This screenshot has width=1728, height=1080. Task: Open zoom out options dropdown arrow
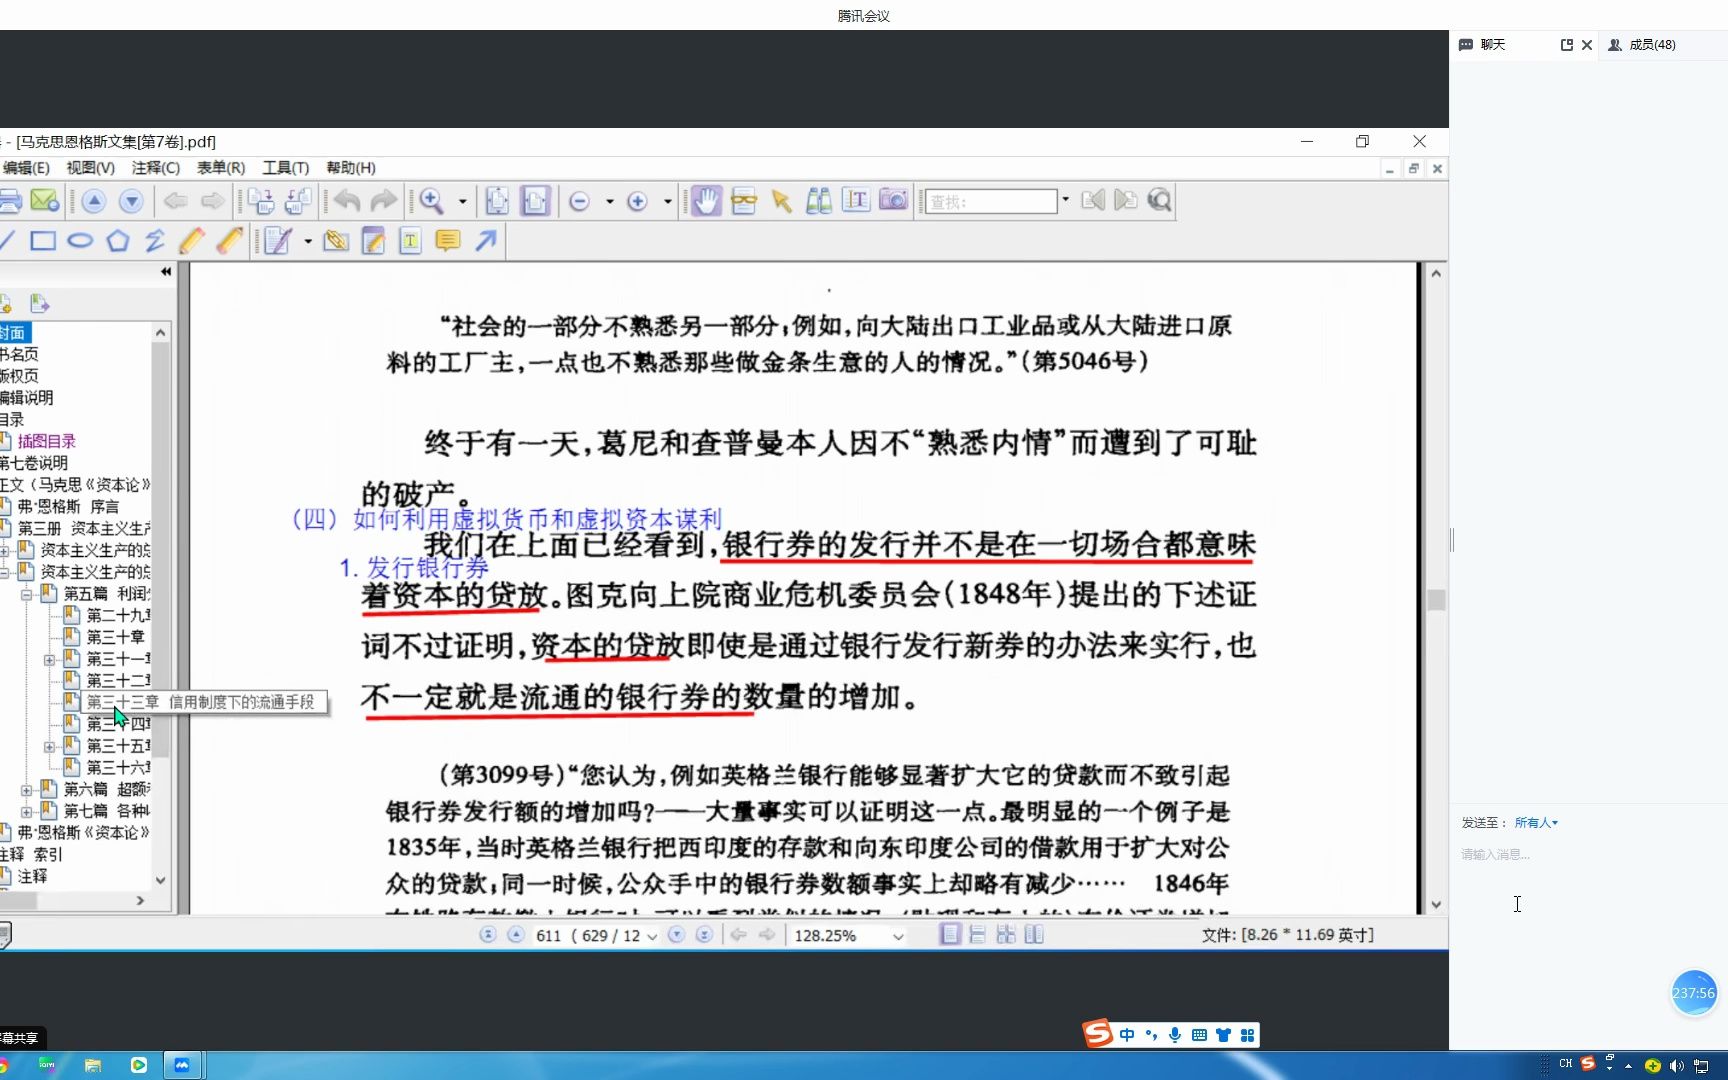click(609, 201)
